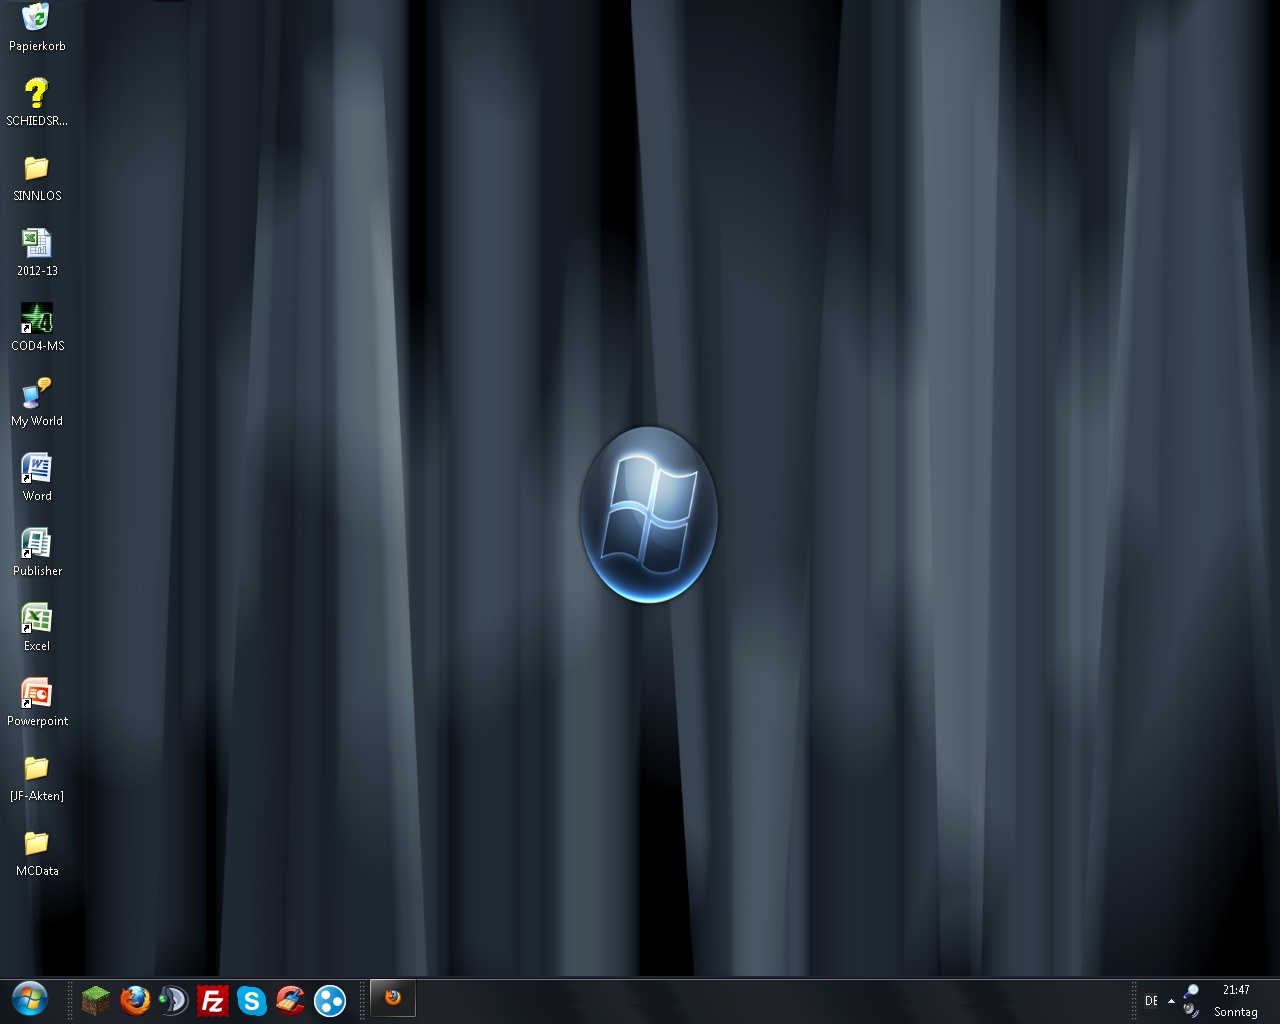Open the Windows Start menu
This screenshot has height=1024, width=1280.
tap(30, 999)
